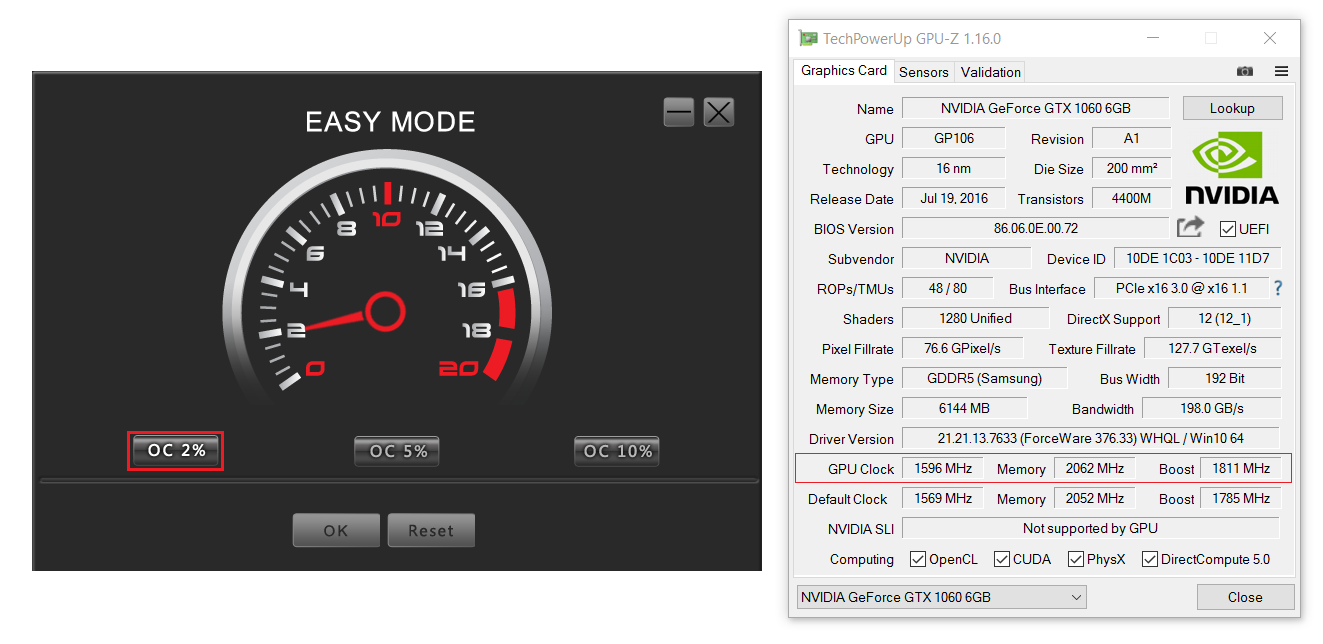This screenshot has height=644, width=1323.
Task: Open the GPU selection dropdown
Action: click(x=941, y=597)
